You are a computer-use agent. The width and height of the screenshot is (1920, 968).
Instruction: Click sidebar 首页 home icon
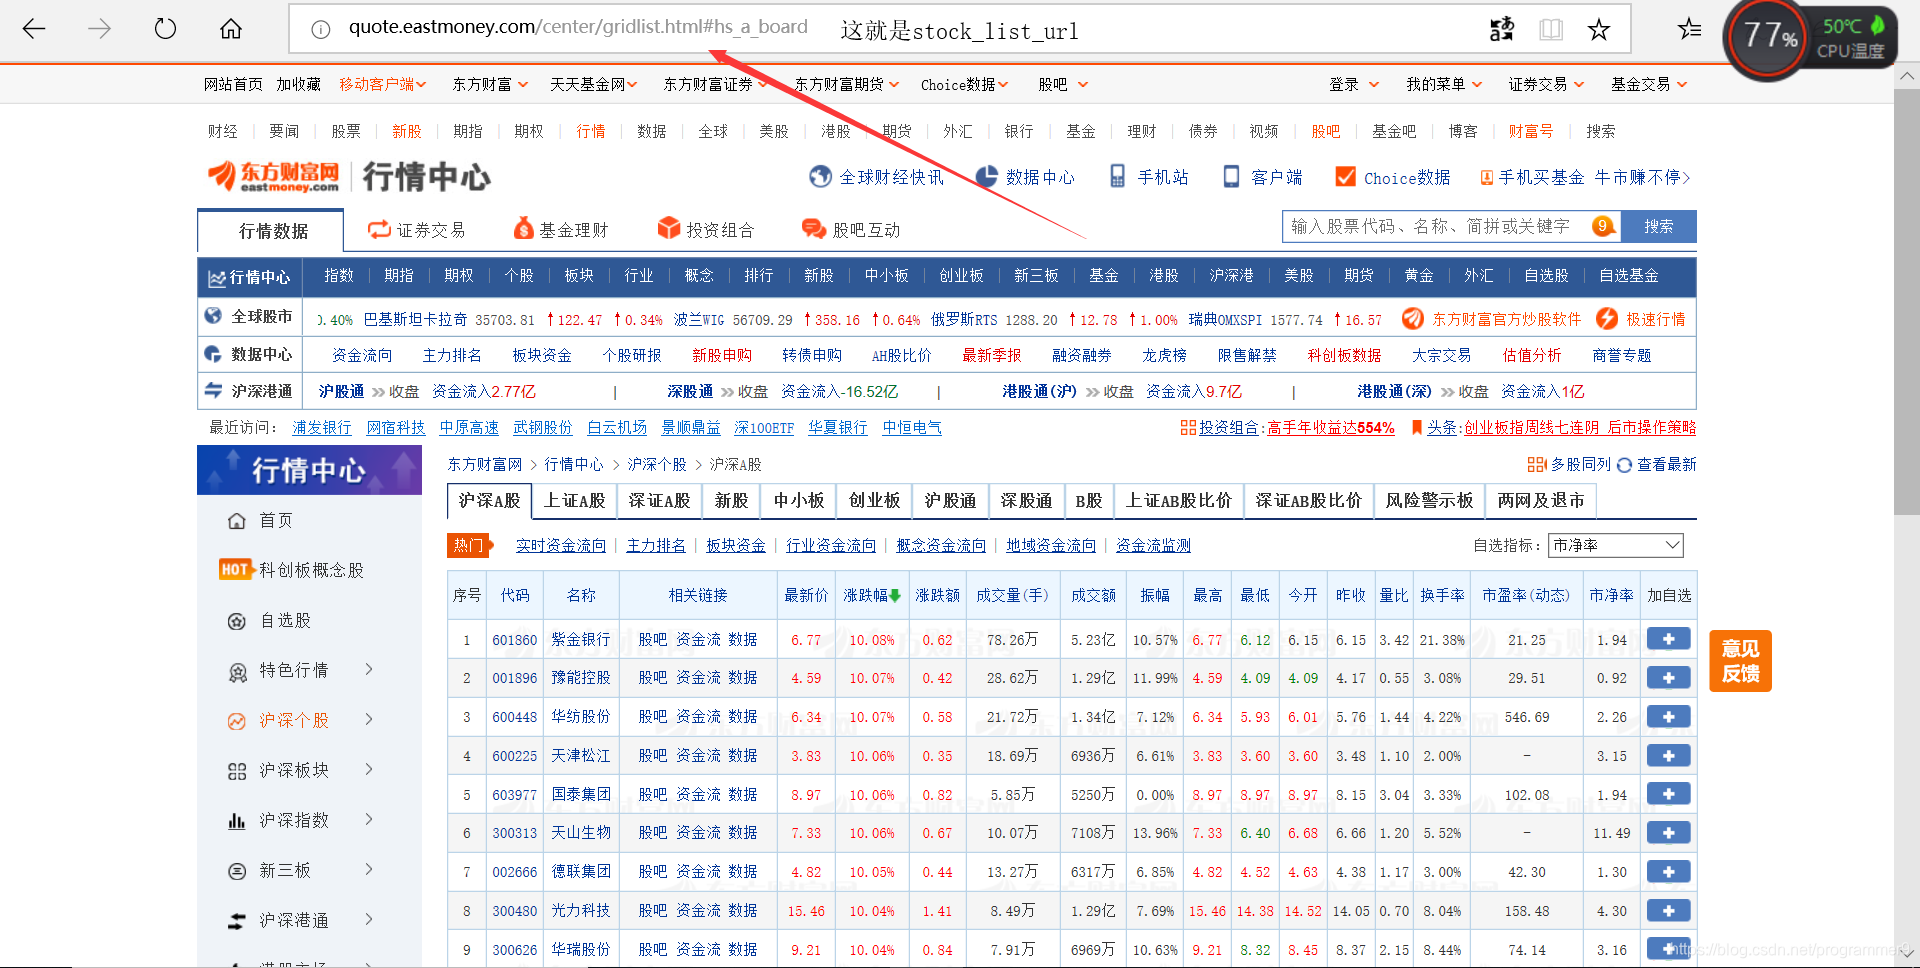point(237,521)
